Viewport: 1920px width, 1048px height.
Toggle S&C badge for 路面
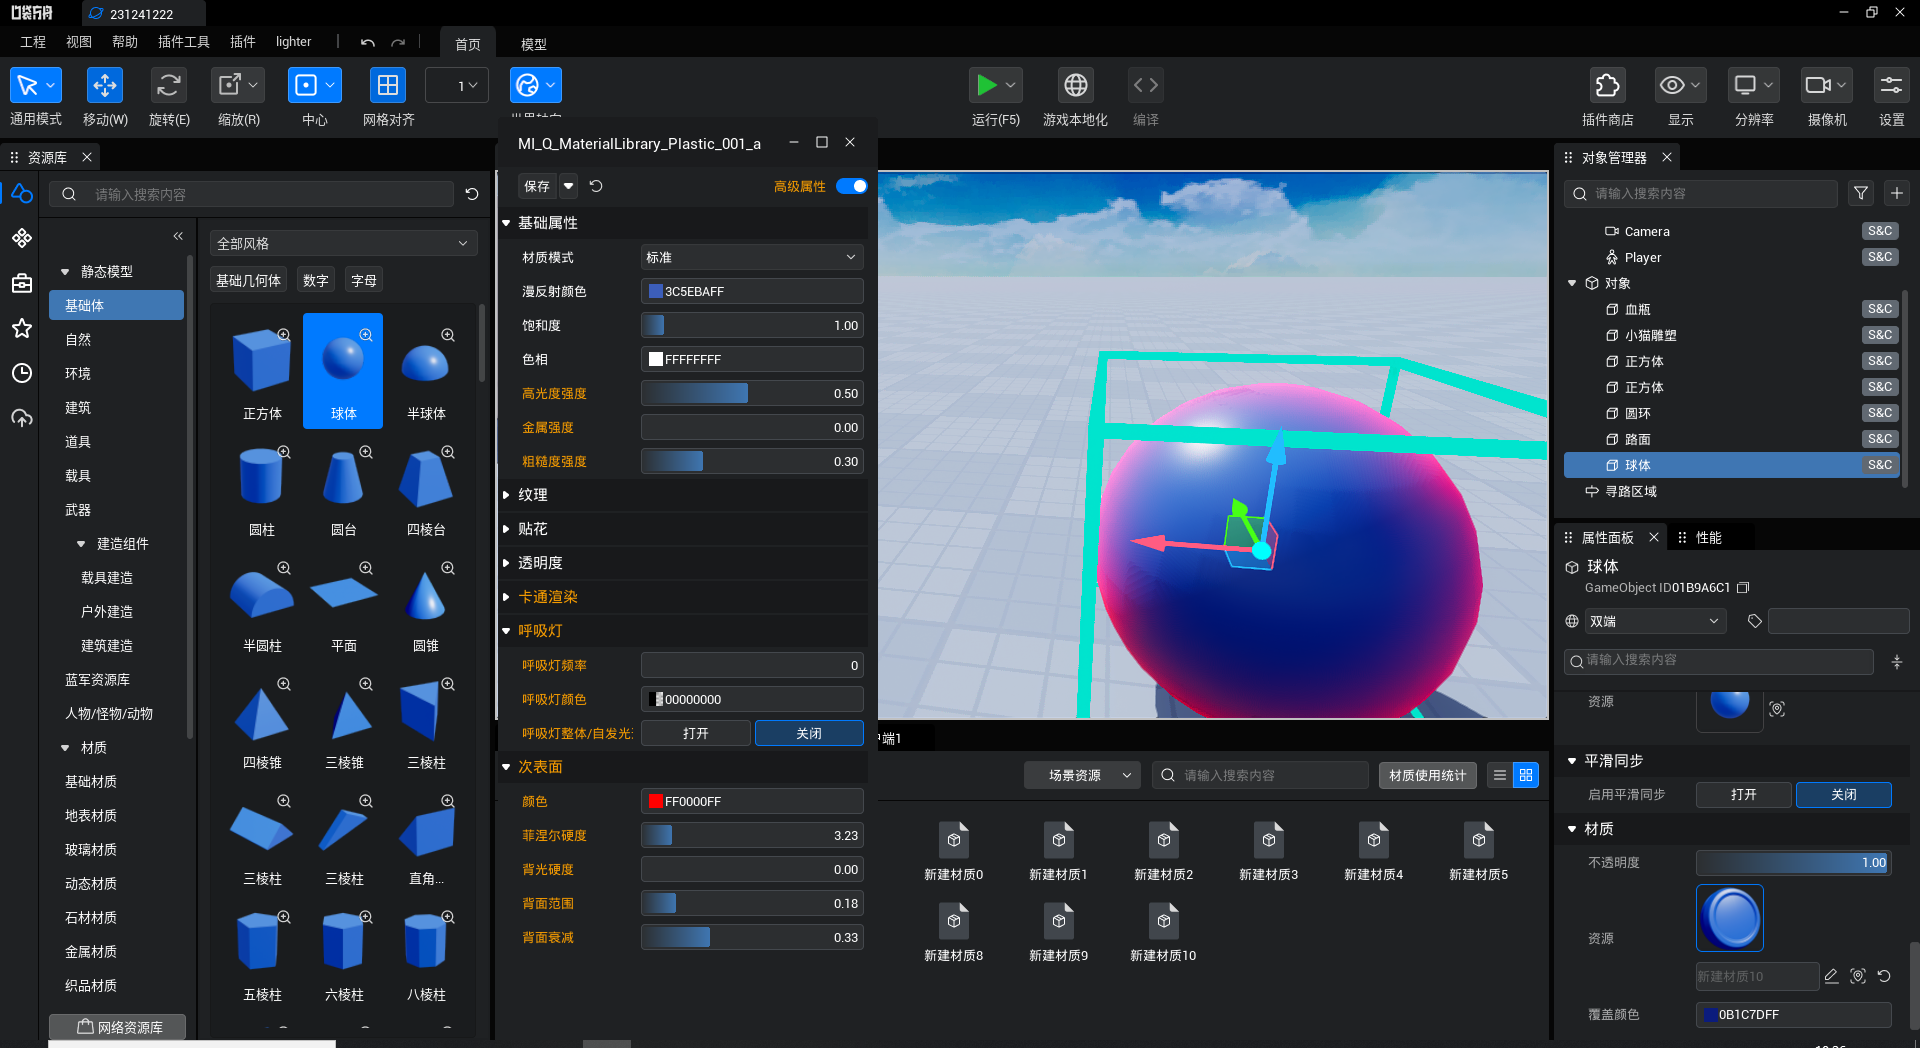(x=1880, y=439)
